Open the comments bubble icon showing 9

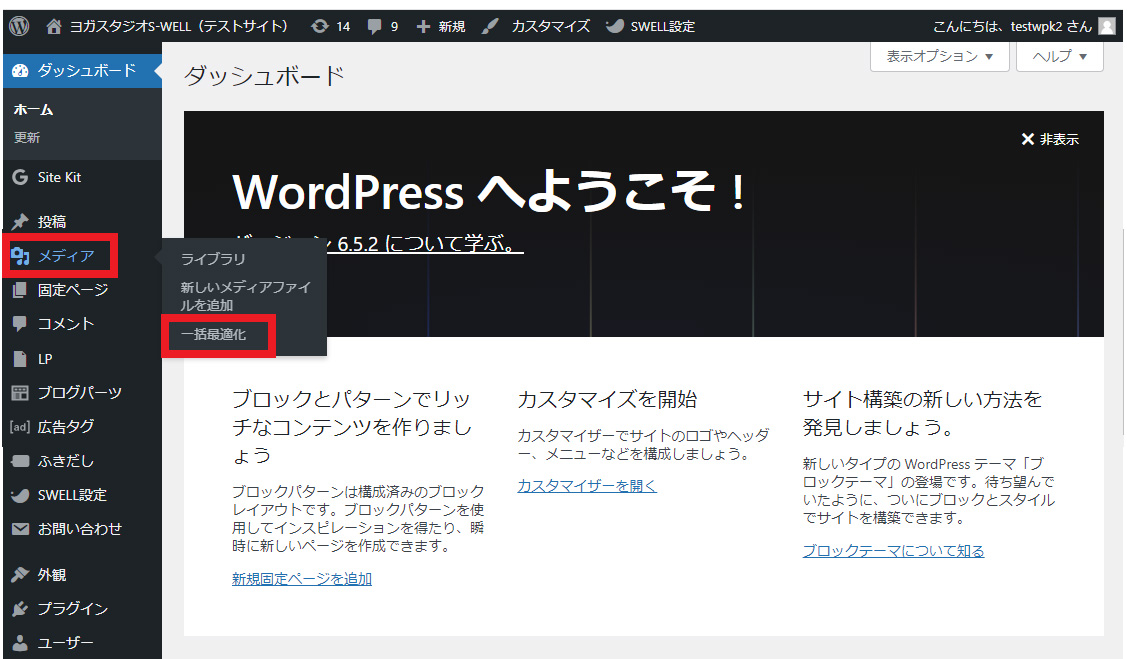[x=374, y=27]
